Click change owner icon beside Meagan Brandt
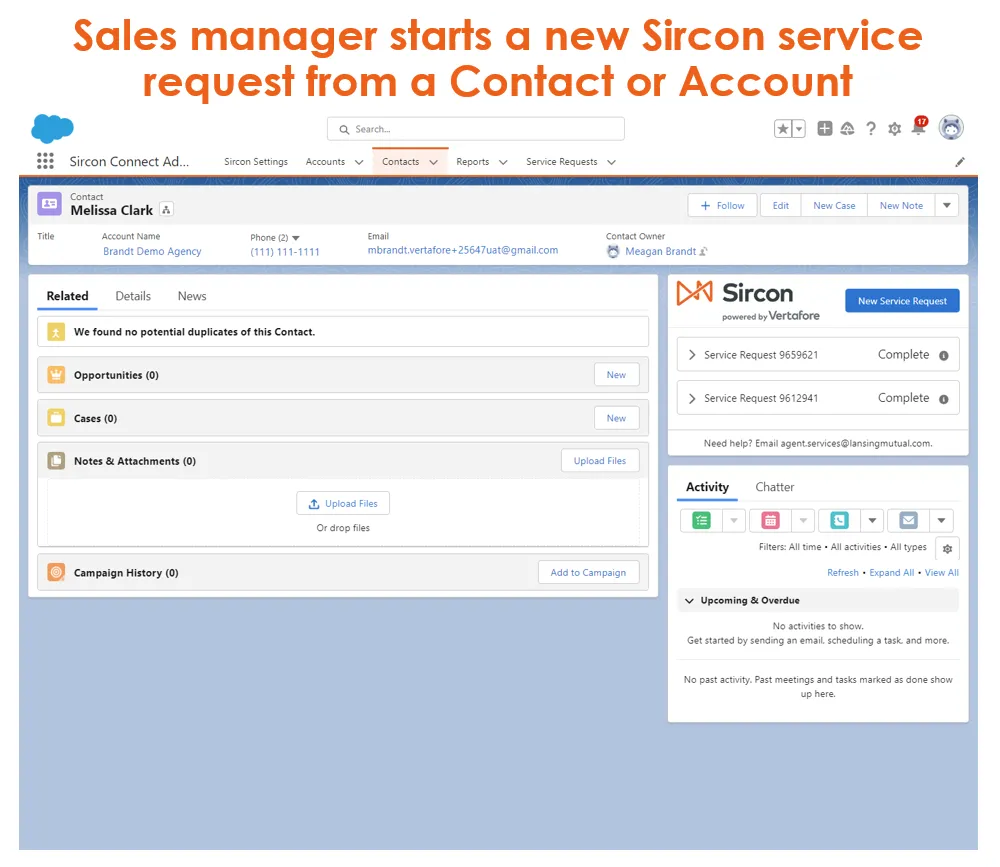This screenshot has width=1000, height=867. click(x=703, y=251)
